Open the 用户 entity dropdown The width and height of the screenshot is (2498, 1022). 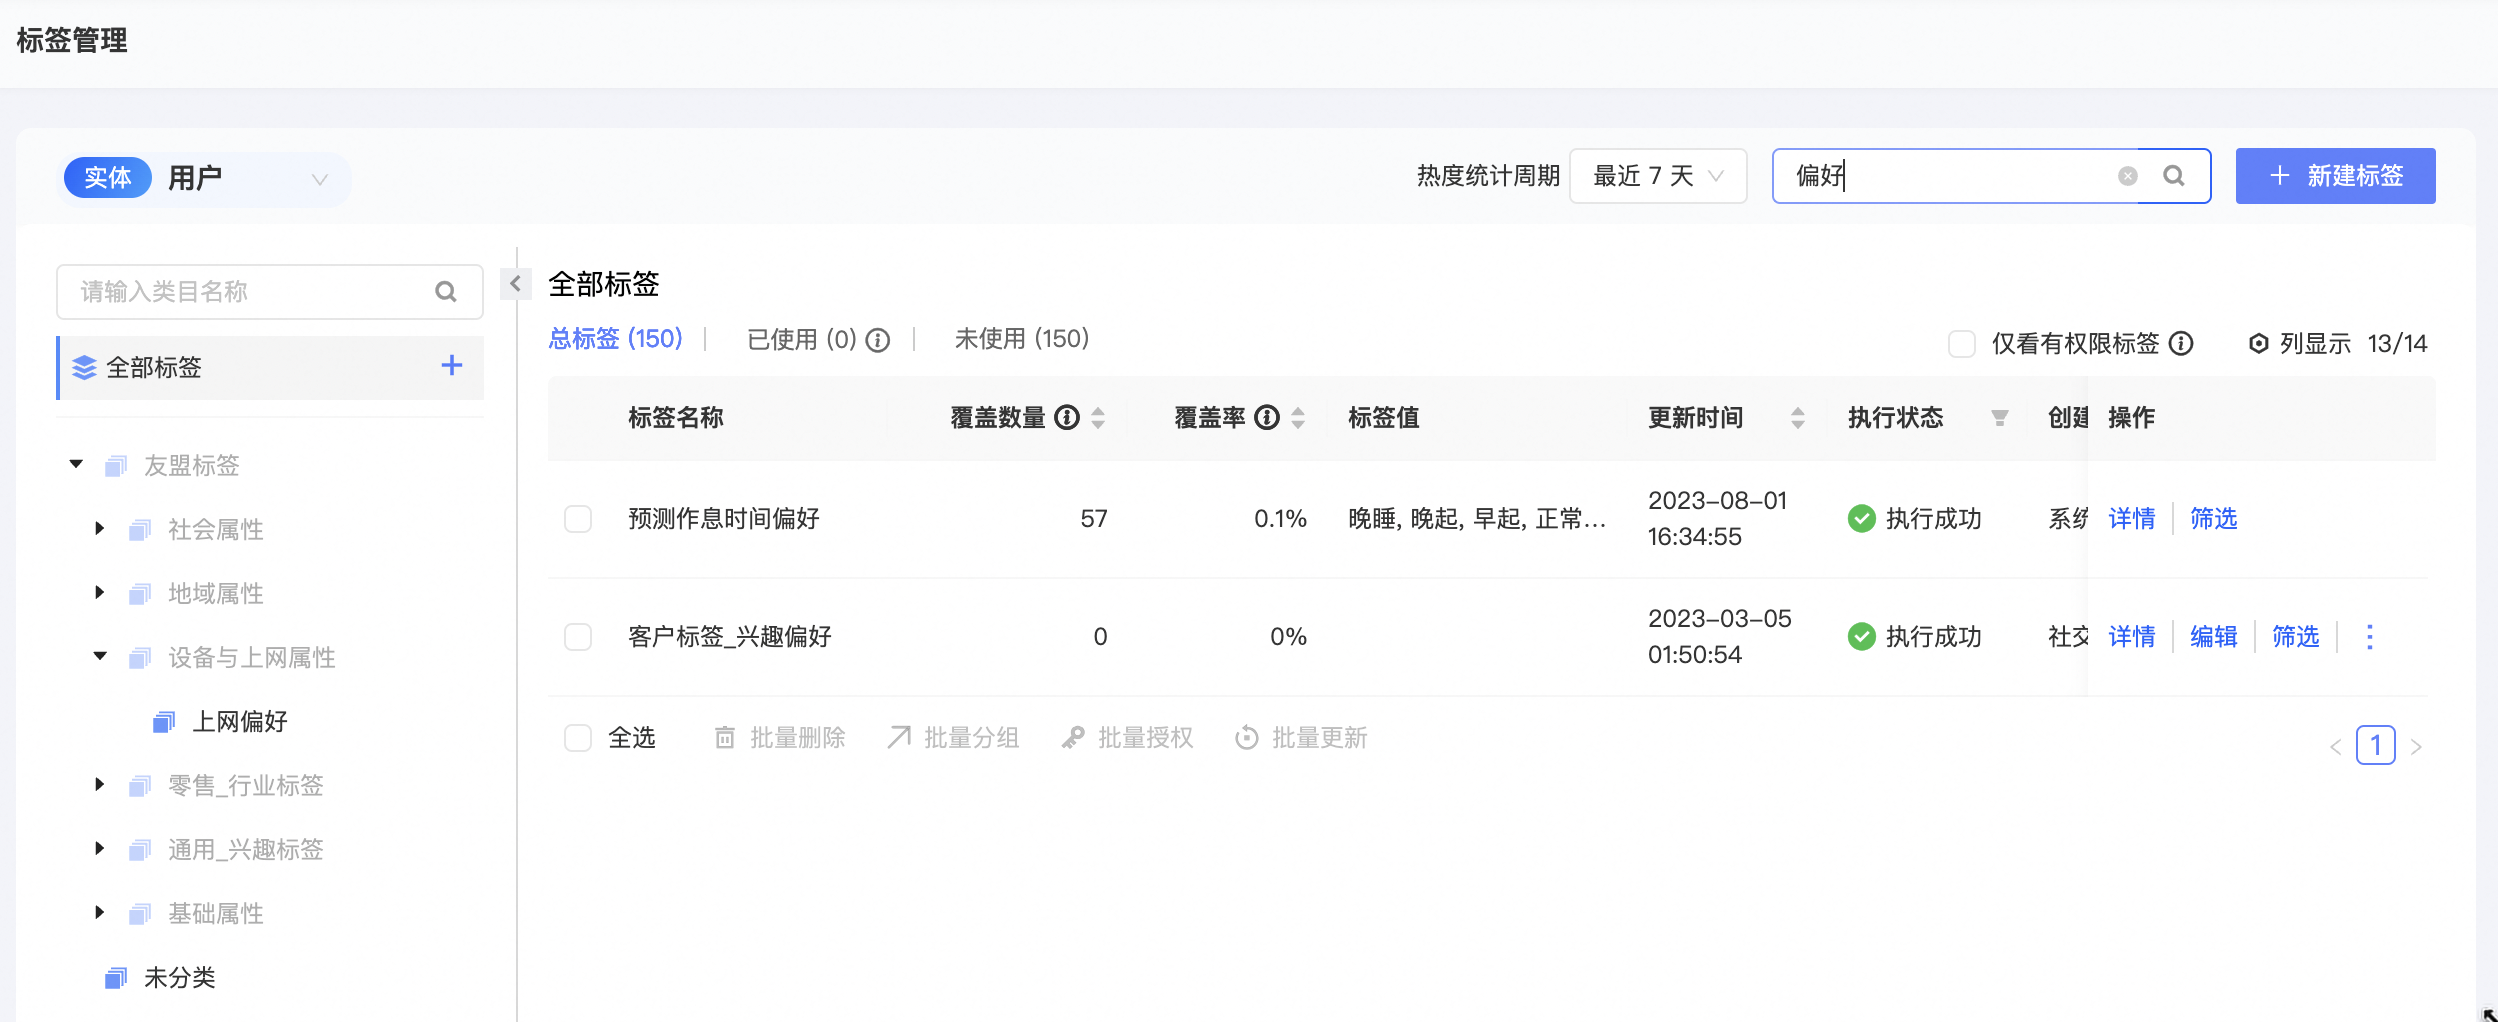208,178
